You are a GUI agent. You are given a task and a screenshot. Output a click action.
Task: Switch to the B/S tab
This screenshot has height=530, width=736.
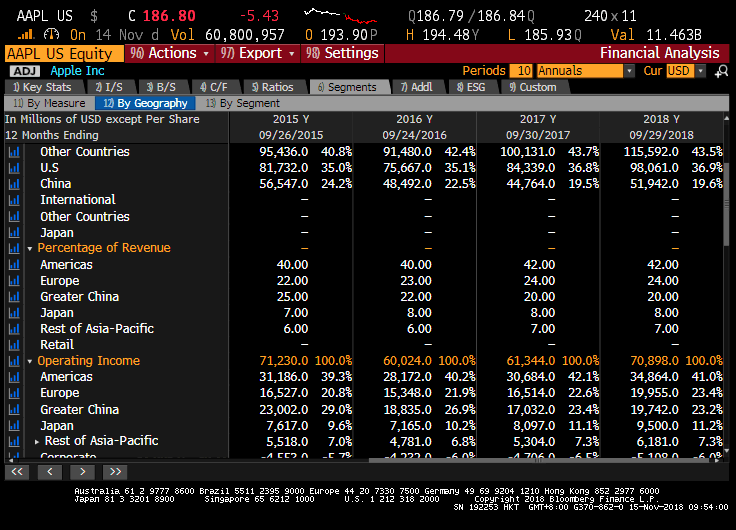click(162, 87)
